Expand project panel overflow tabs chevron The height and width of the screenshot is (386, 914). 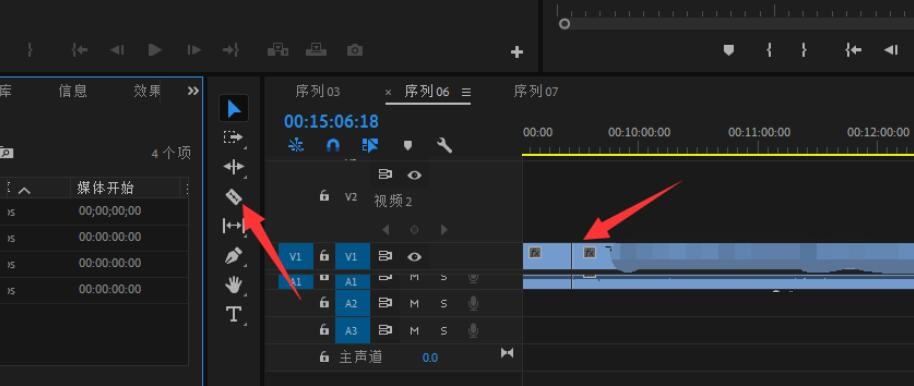tap(193, 91)
